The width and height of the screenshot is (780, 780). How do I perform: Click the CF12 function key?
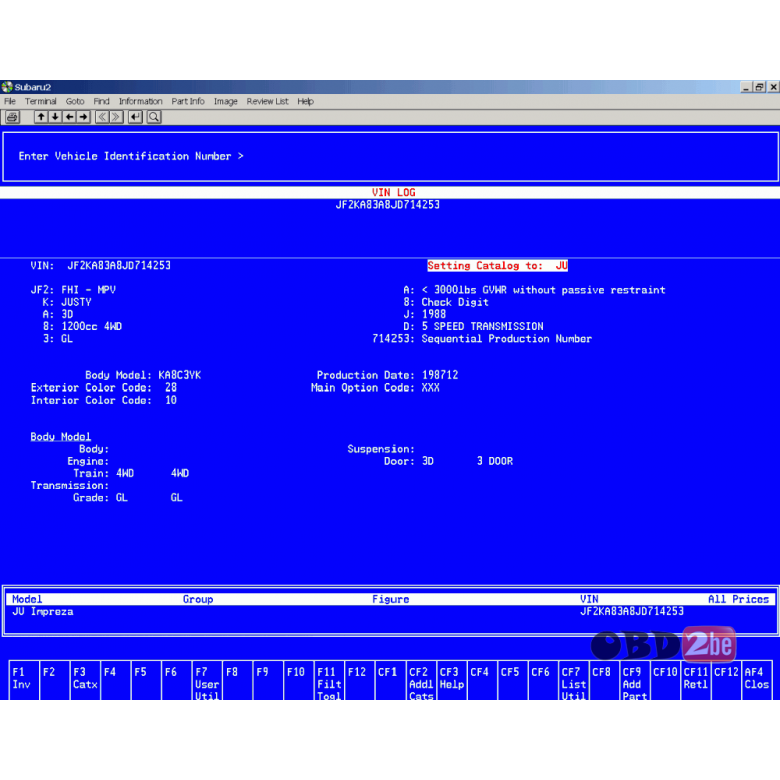click(726, 680)
